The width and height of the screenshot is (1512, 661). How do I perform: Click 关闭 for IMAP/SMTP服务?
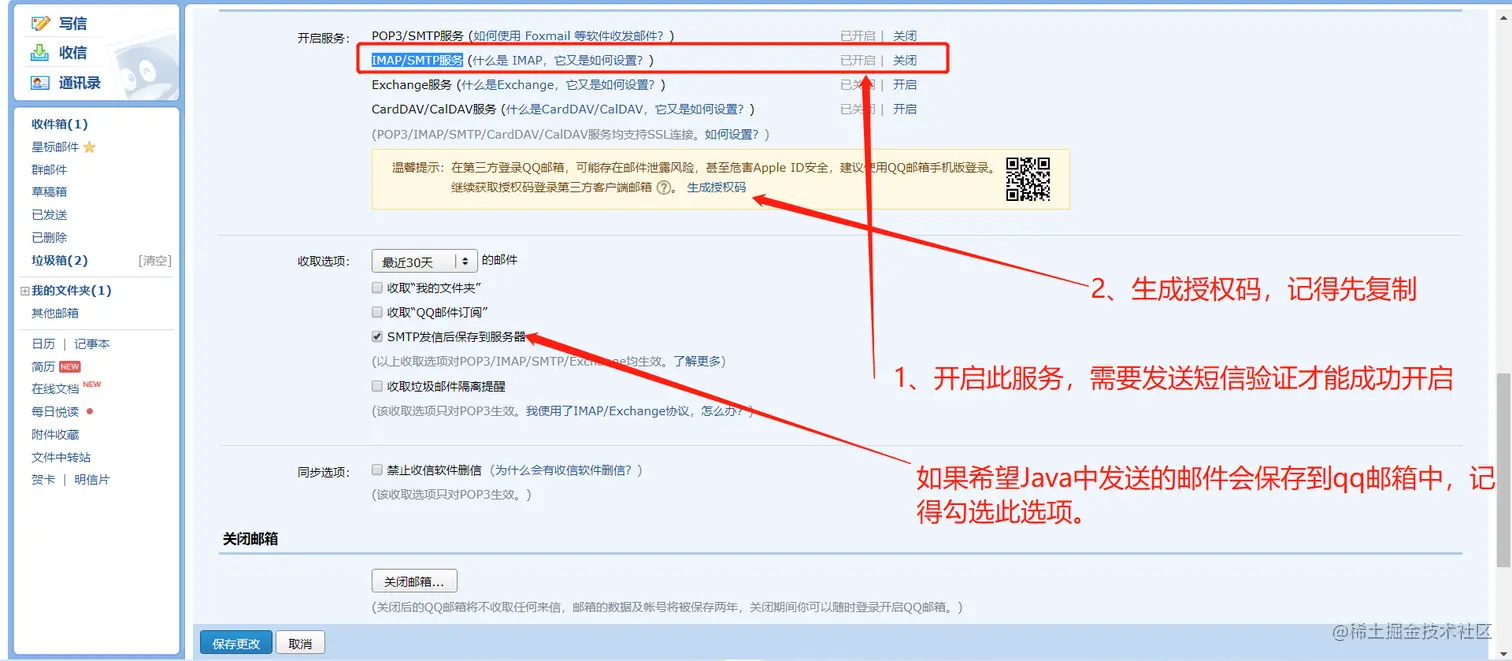click(x=905, y=60)
